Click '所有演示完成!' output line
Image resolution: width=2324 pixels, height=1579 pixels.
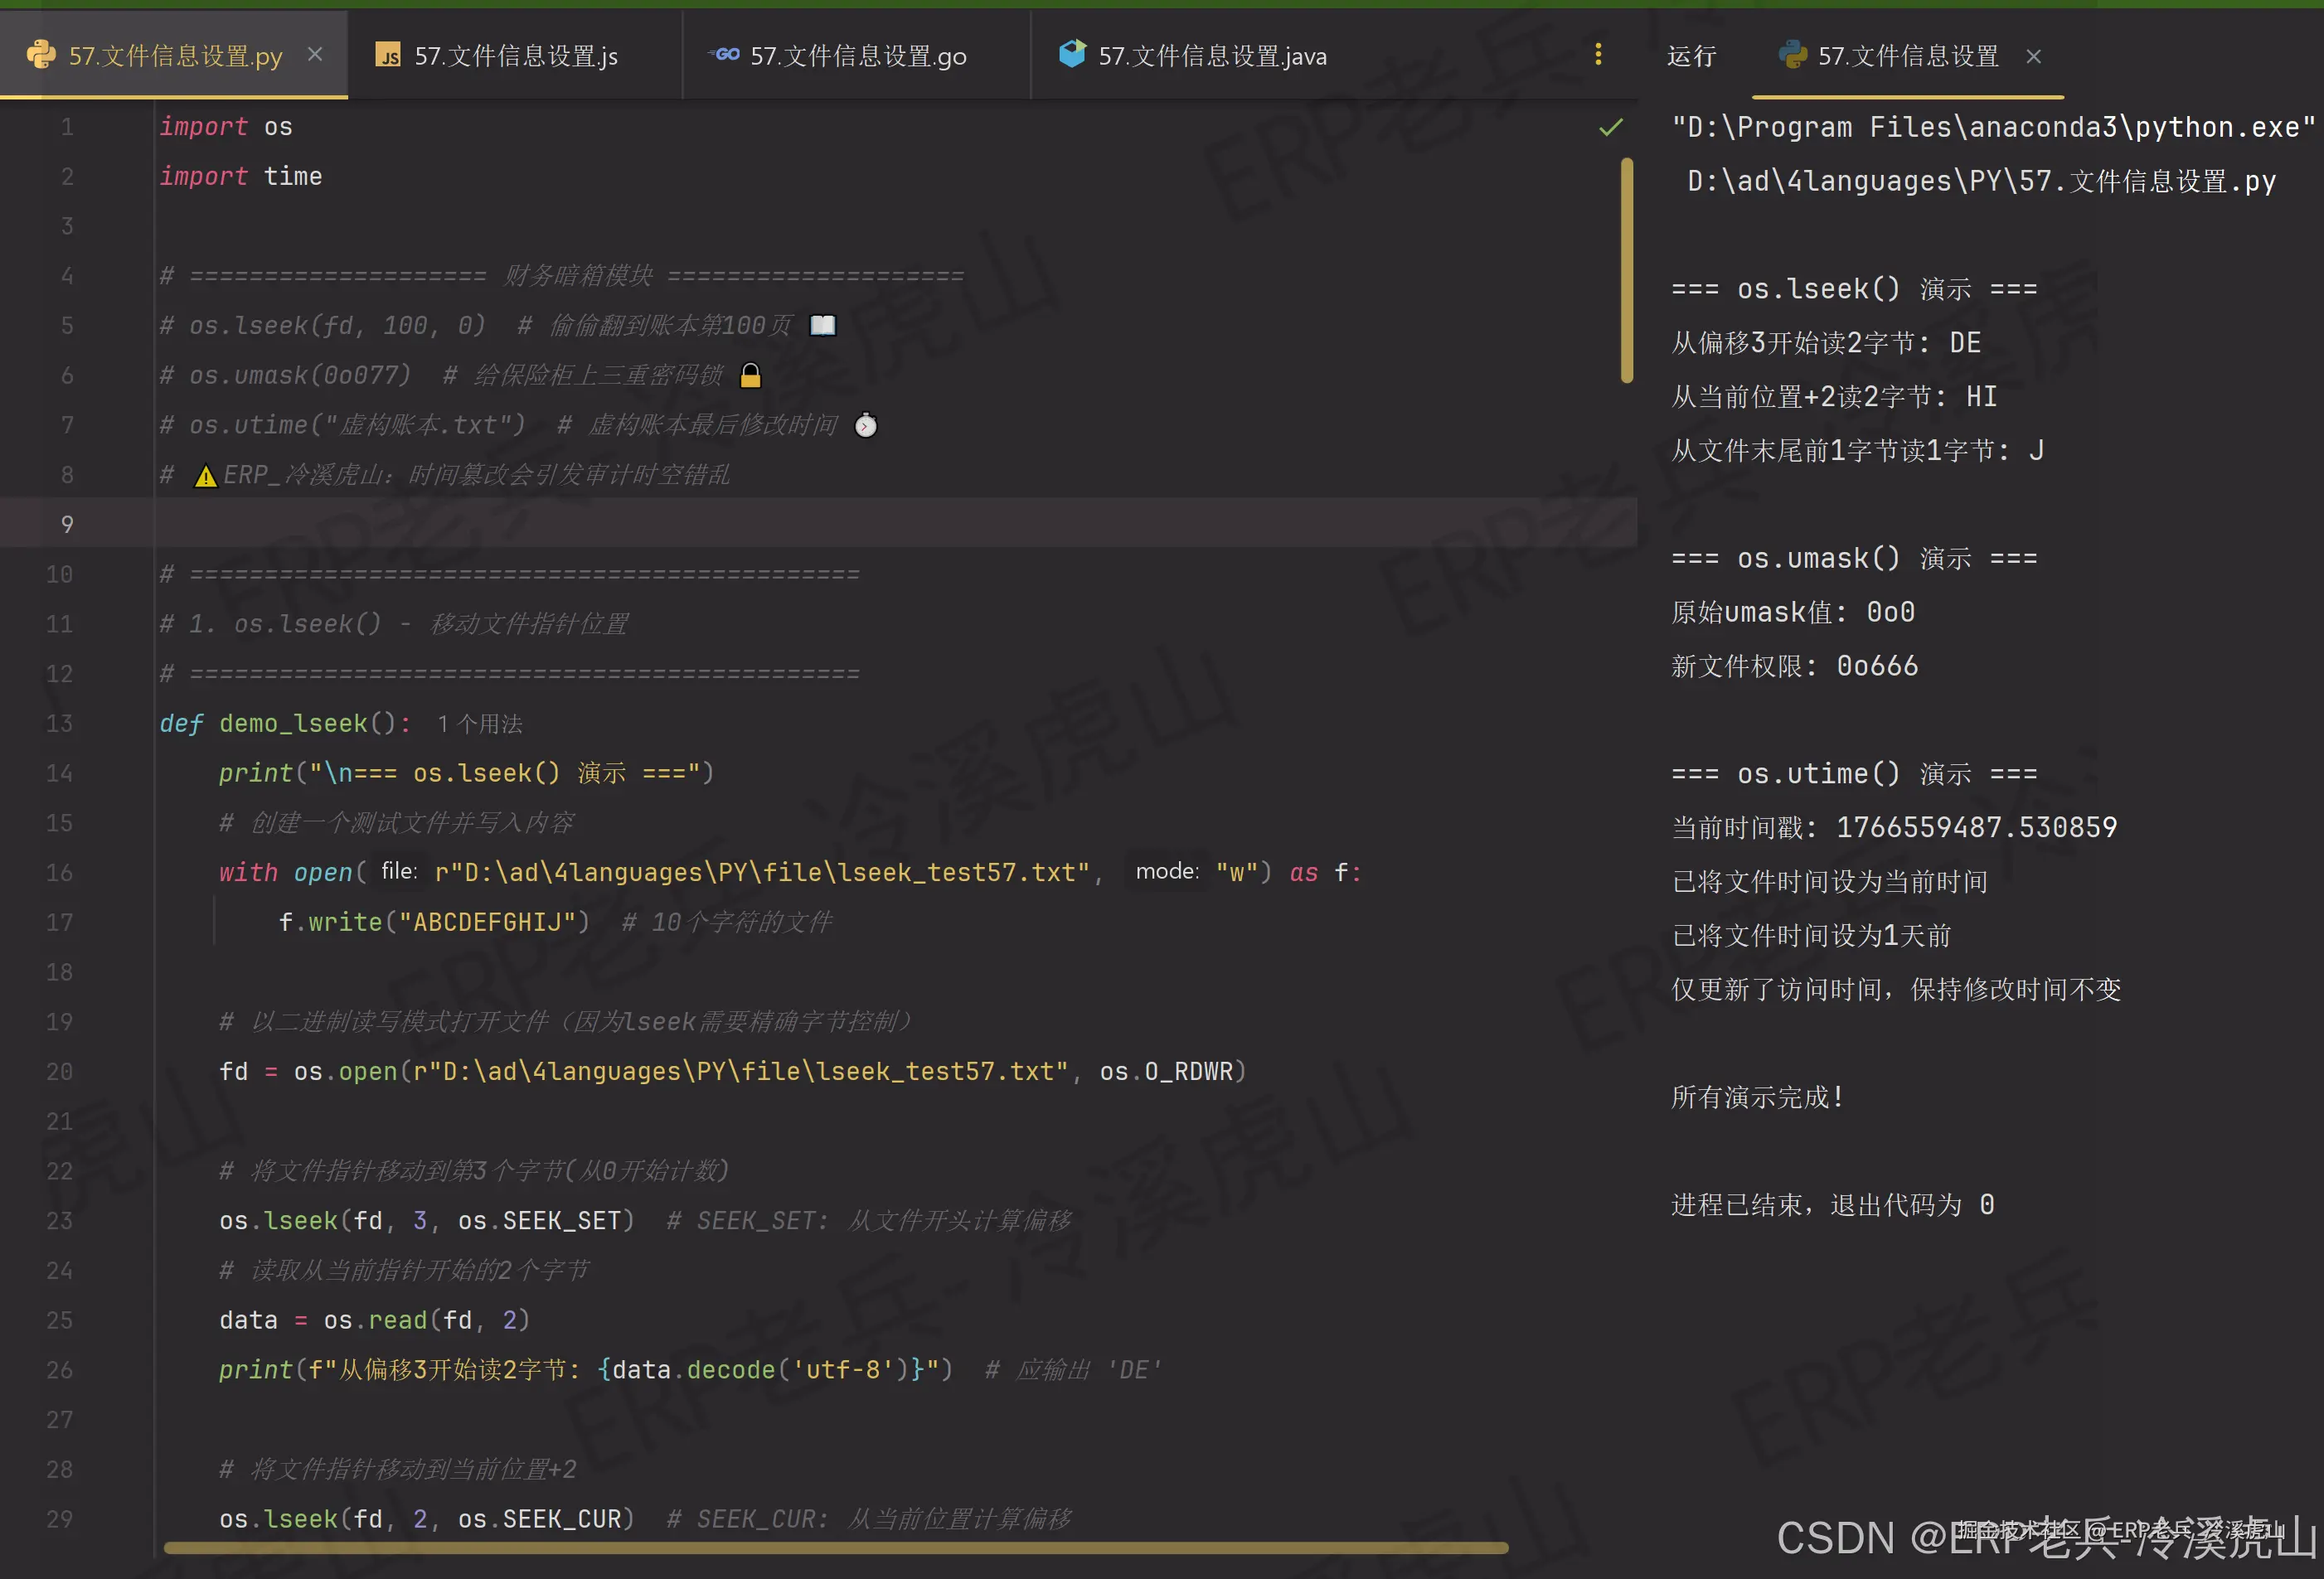tap(1757, 1097)
